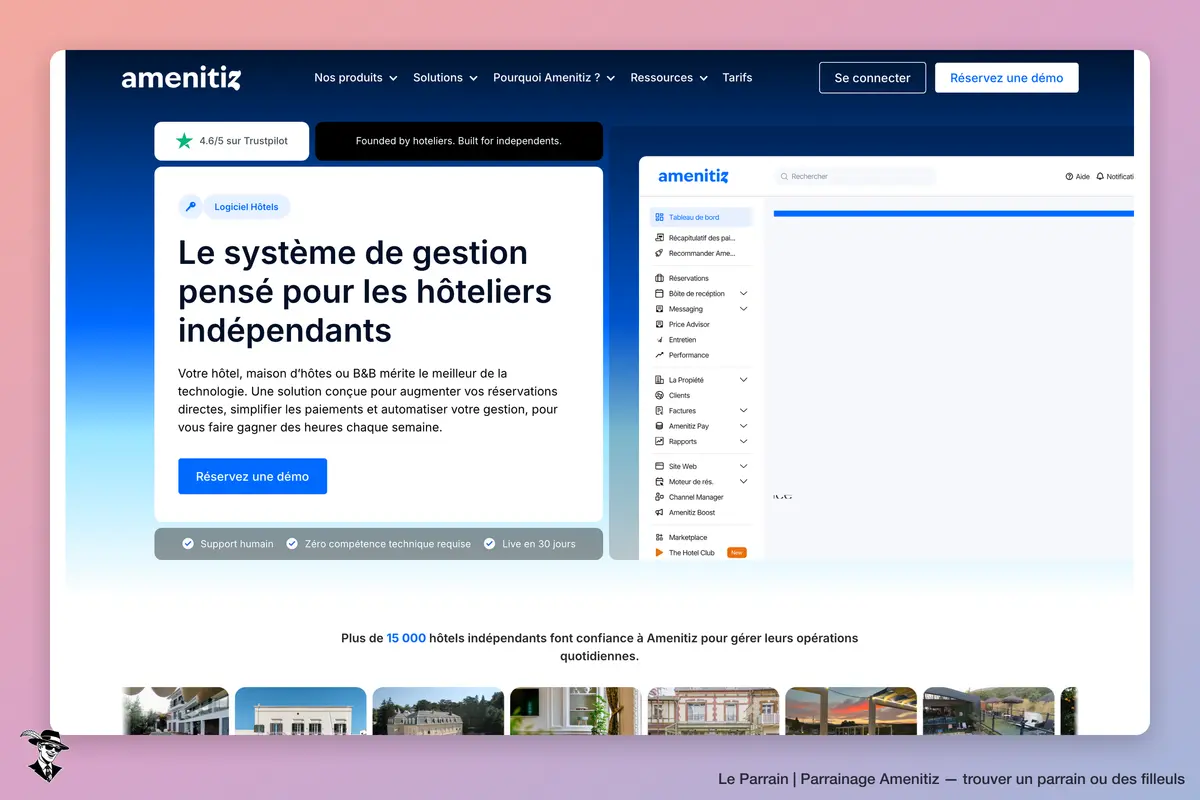The image size is (1200, 800).
Task: Open Réservations via its suitcase icon
Action: coord(659,278)
